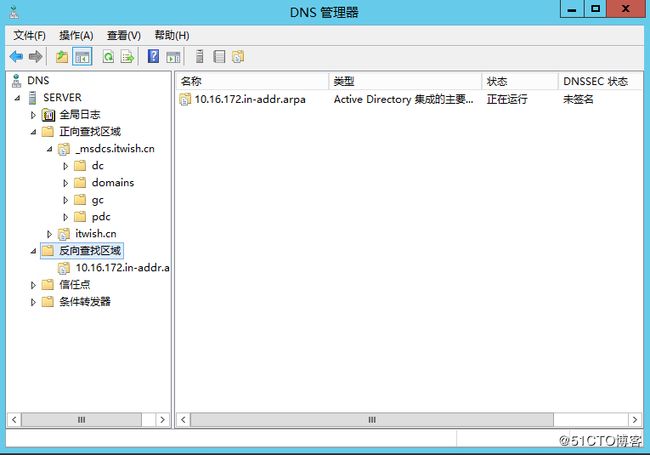Click the domains folder icon

click(80, 183)
